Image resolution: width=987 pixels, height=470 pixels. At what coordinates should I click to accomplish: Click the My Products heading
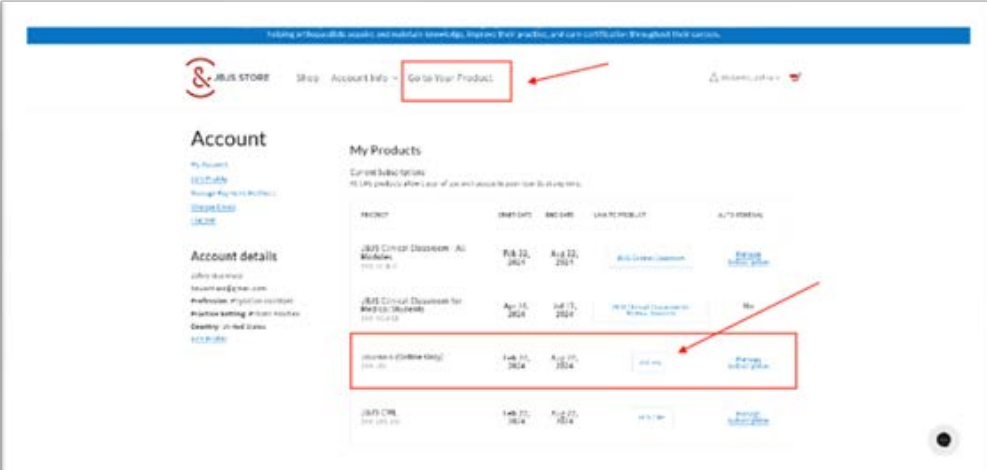385,150
